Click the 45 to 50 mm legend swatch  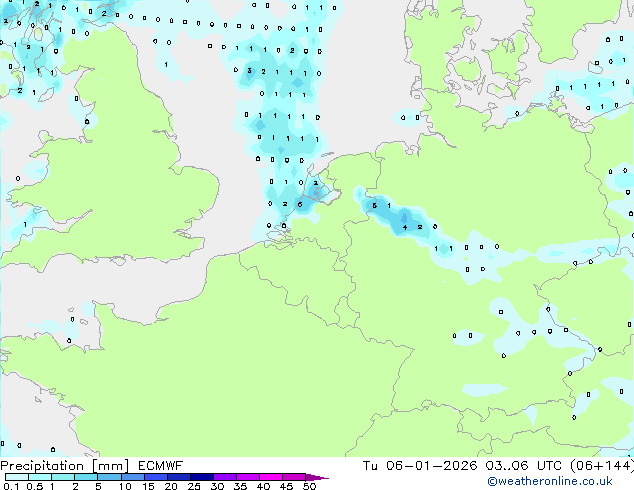click(x=294, y=477)
